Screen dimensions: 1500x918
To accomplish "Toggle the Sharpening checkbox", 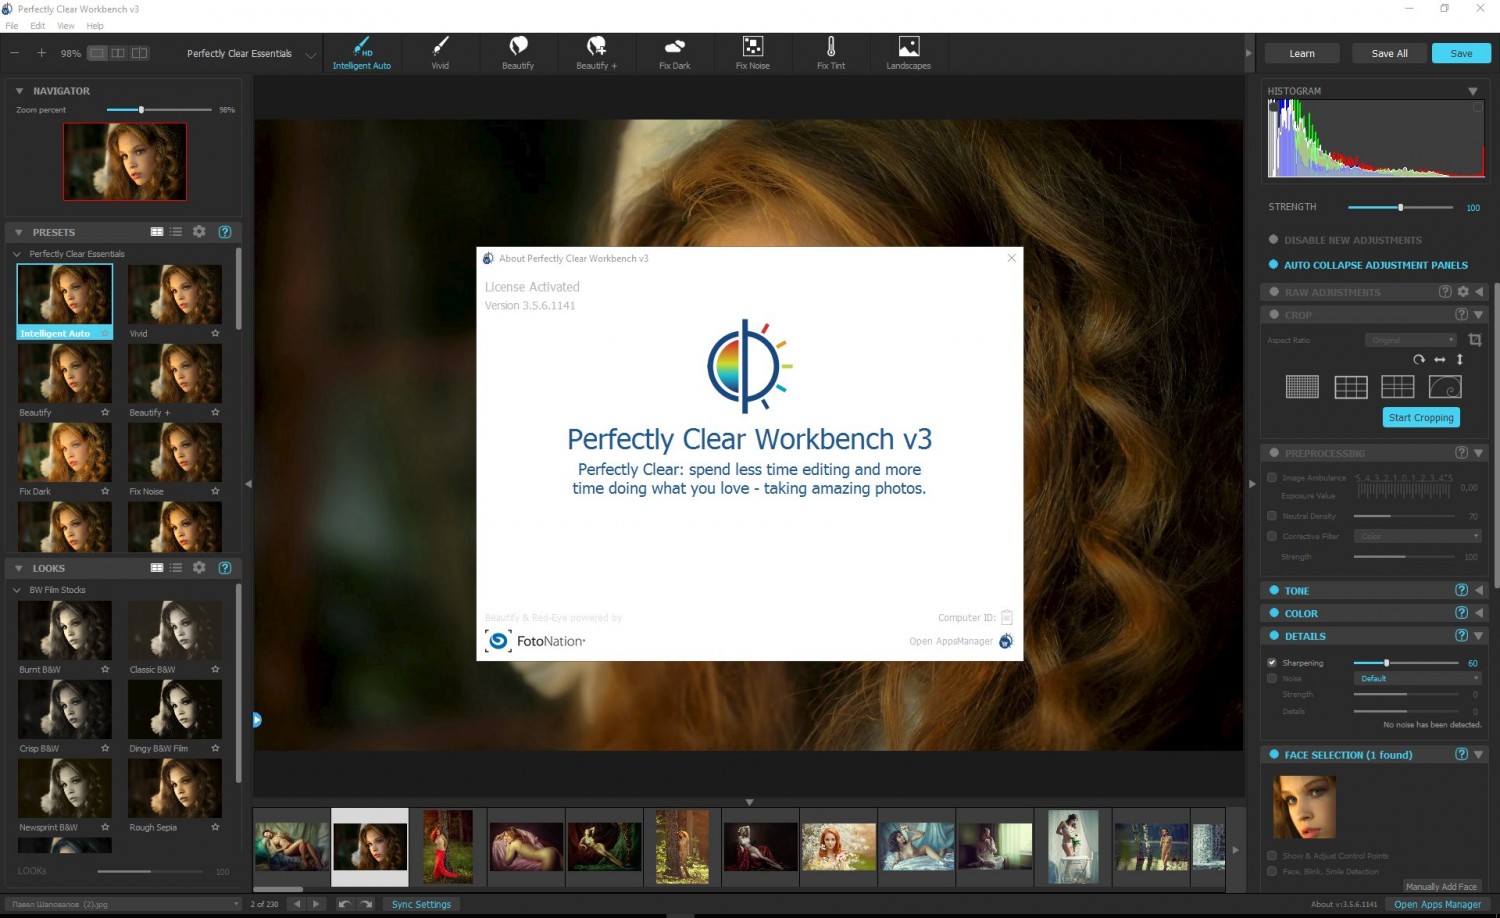I will [1272, 663].
